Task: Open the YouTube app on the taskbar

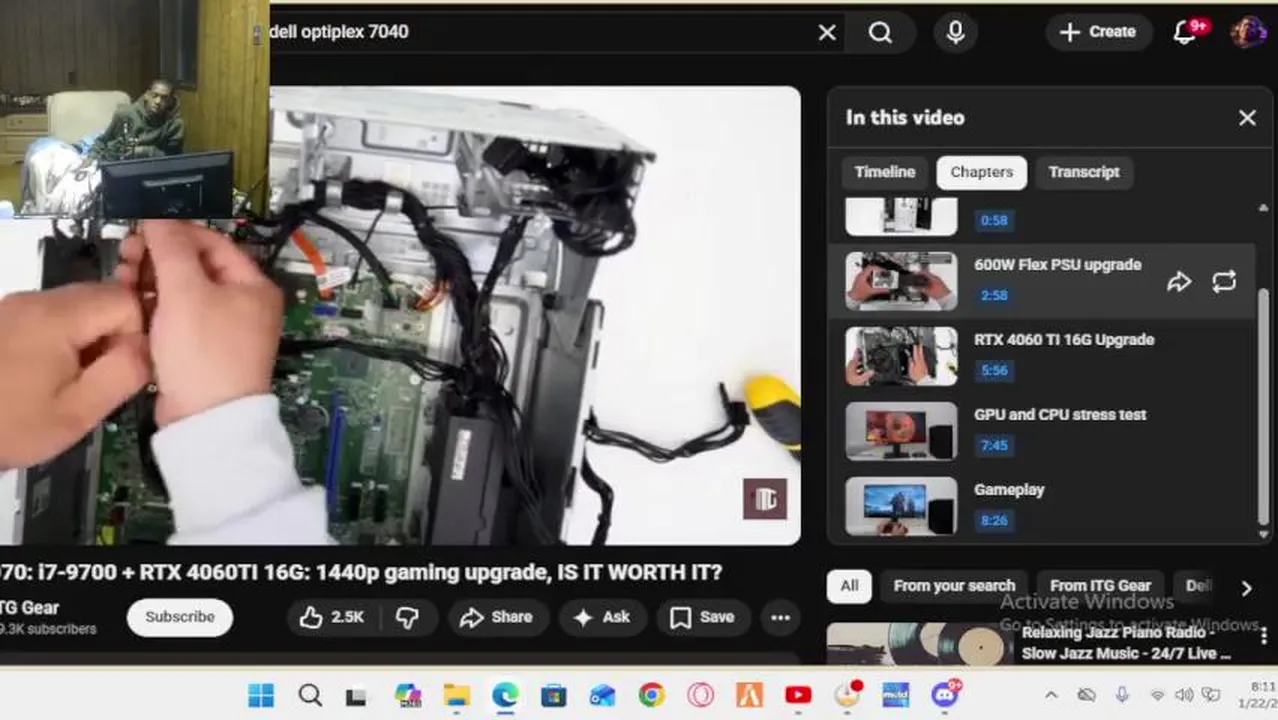Action: 798,695
